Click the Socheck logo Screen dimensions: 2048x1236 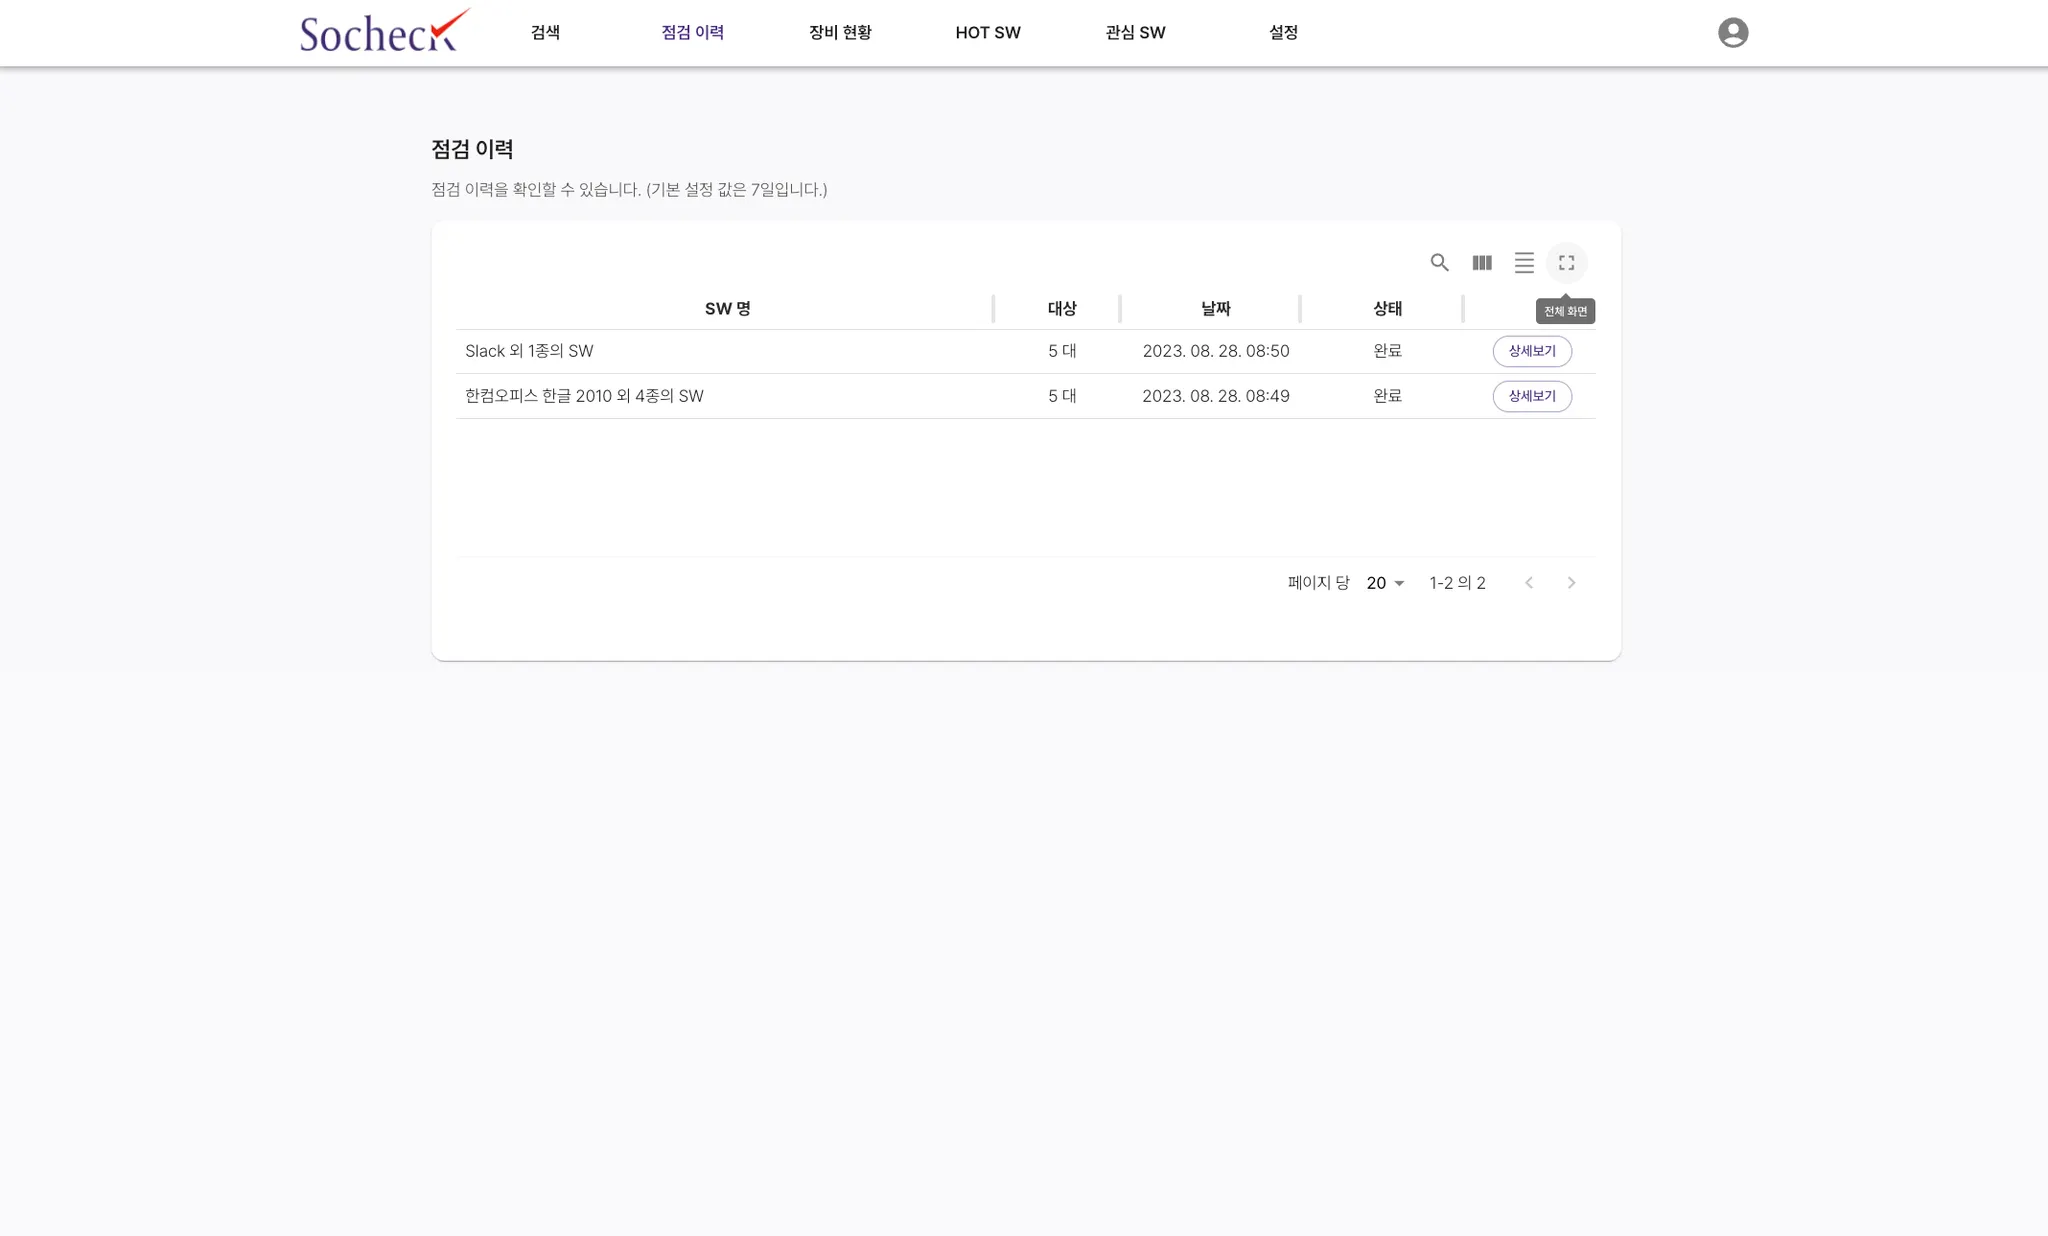(384, 32)
